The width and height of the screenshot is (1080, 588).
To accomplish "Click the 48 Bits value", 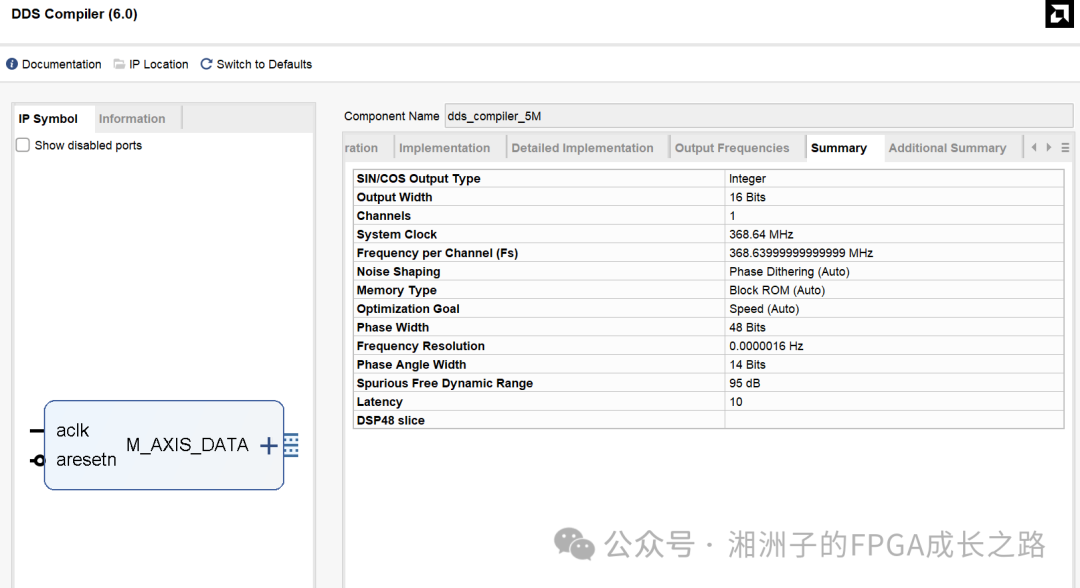I will [747, 327].
